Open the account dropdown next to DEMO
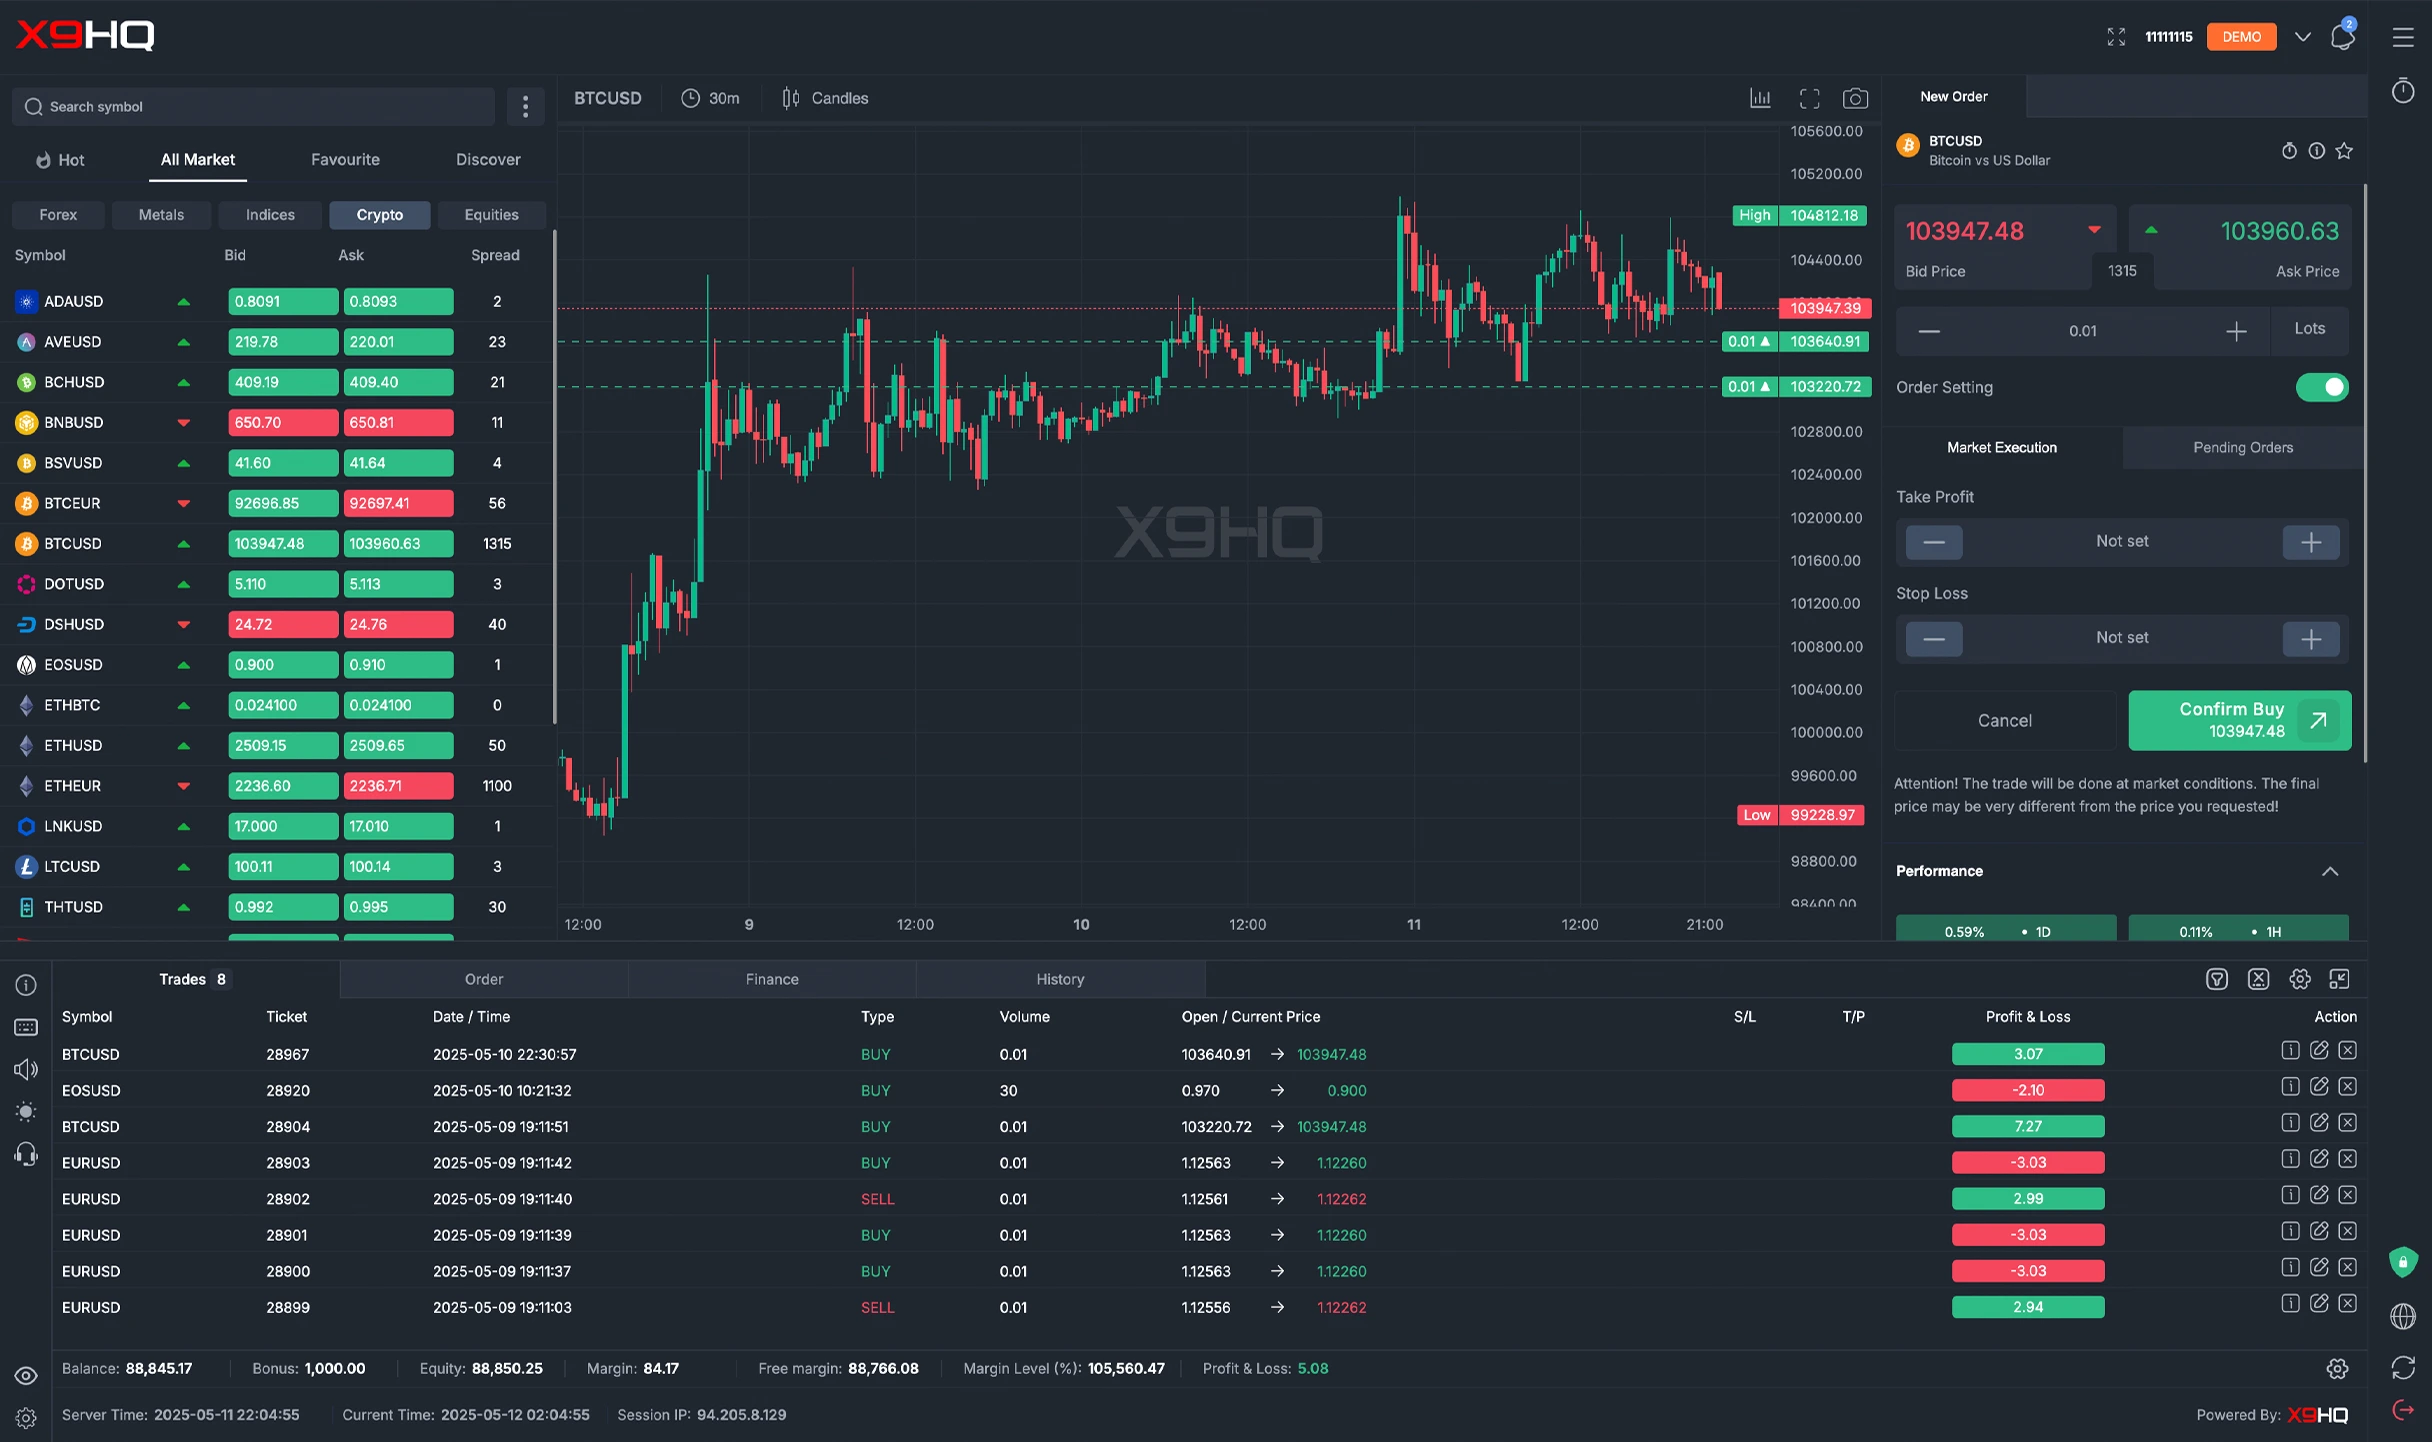2432x1442 pixels. tap(2302, 37)
